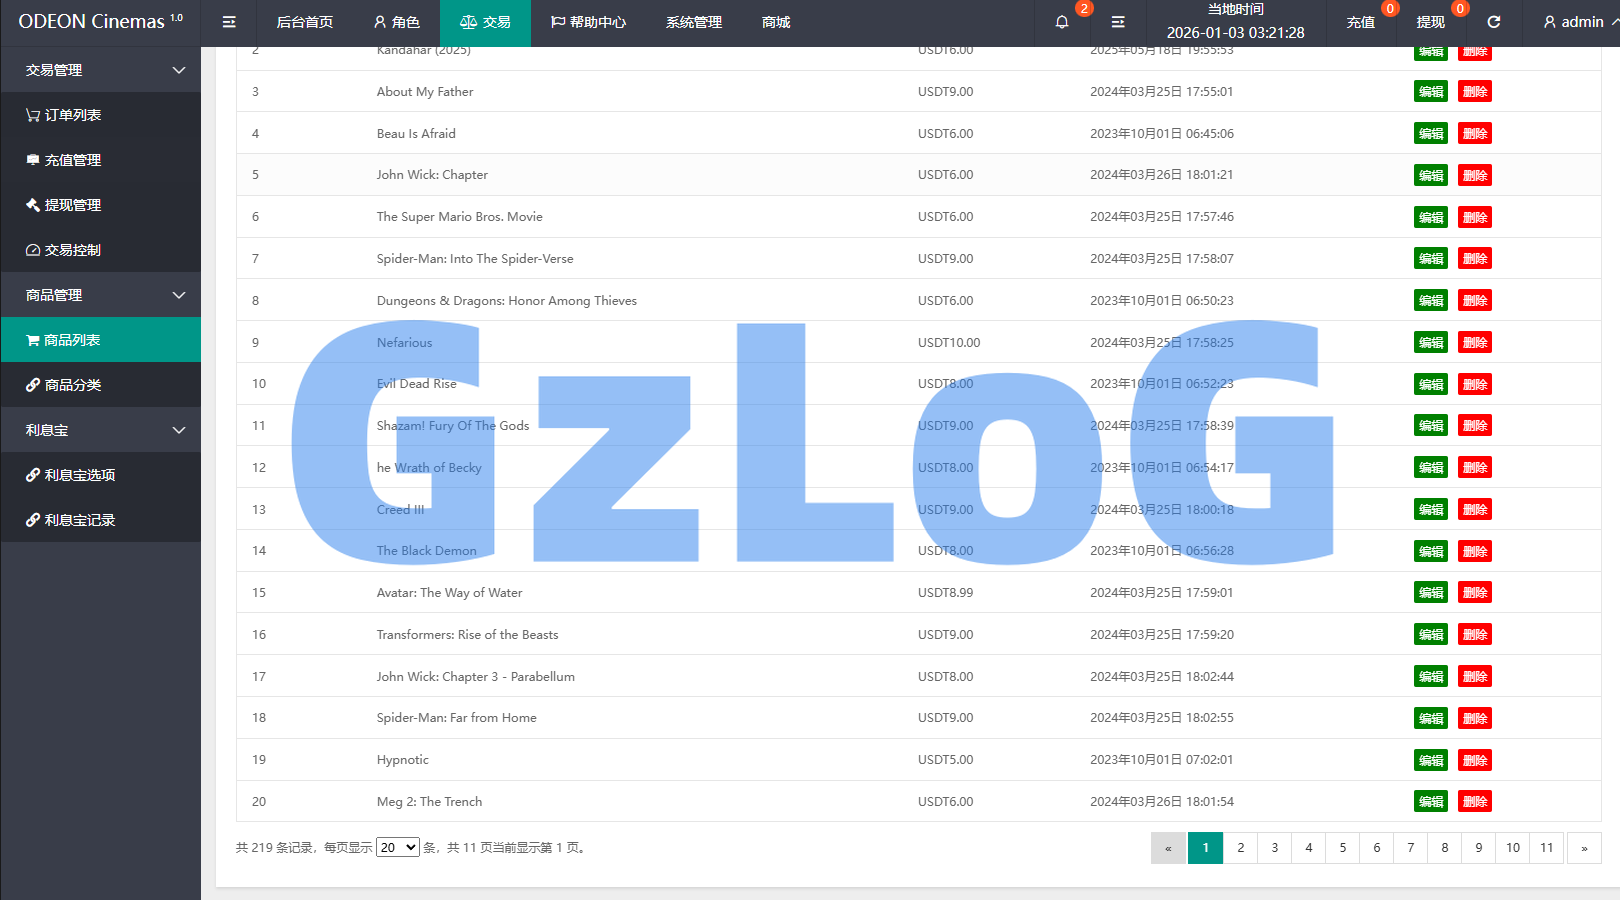This screenshot has height=900, width=1620.
Task: Delete the Hypnotic movie row
Action: point(1475,760)
